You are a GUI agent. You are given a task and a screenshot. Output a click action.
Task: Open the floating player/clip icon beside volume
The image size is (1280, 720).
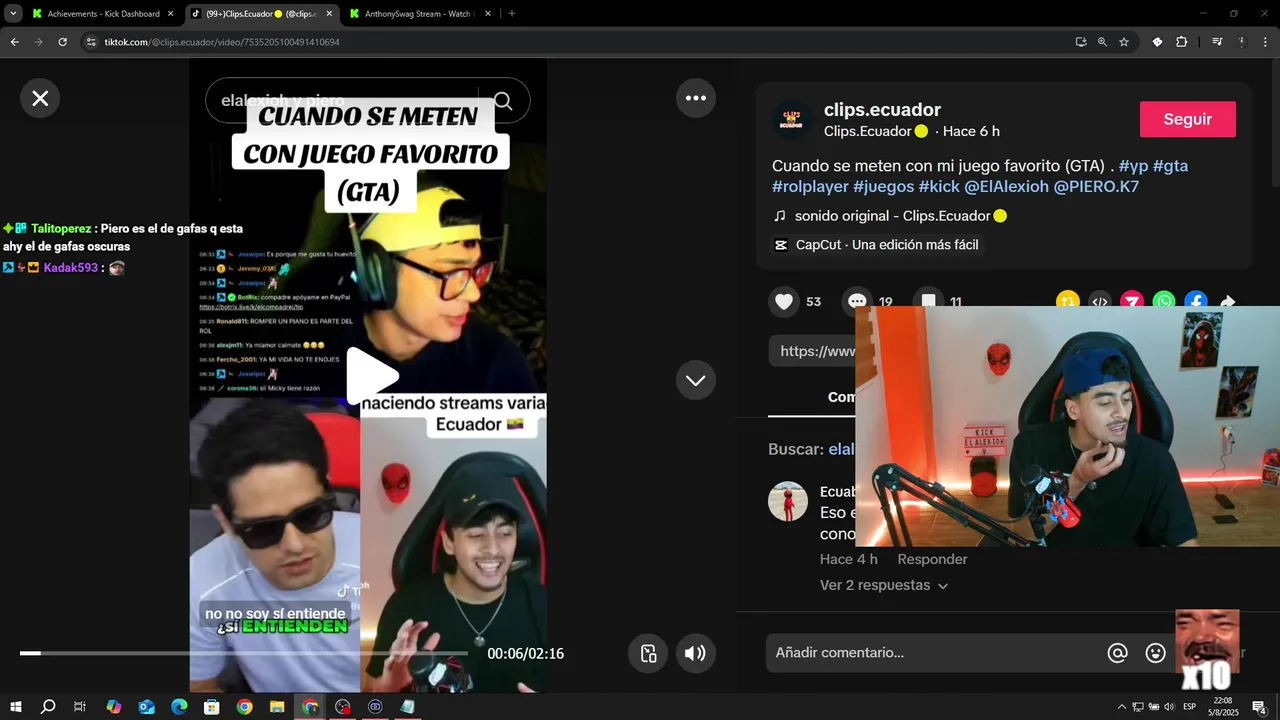coord(648,653)
